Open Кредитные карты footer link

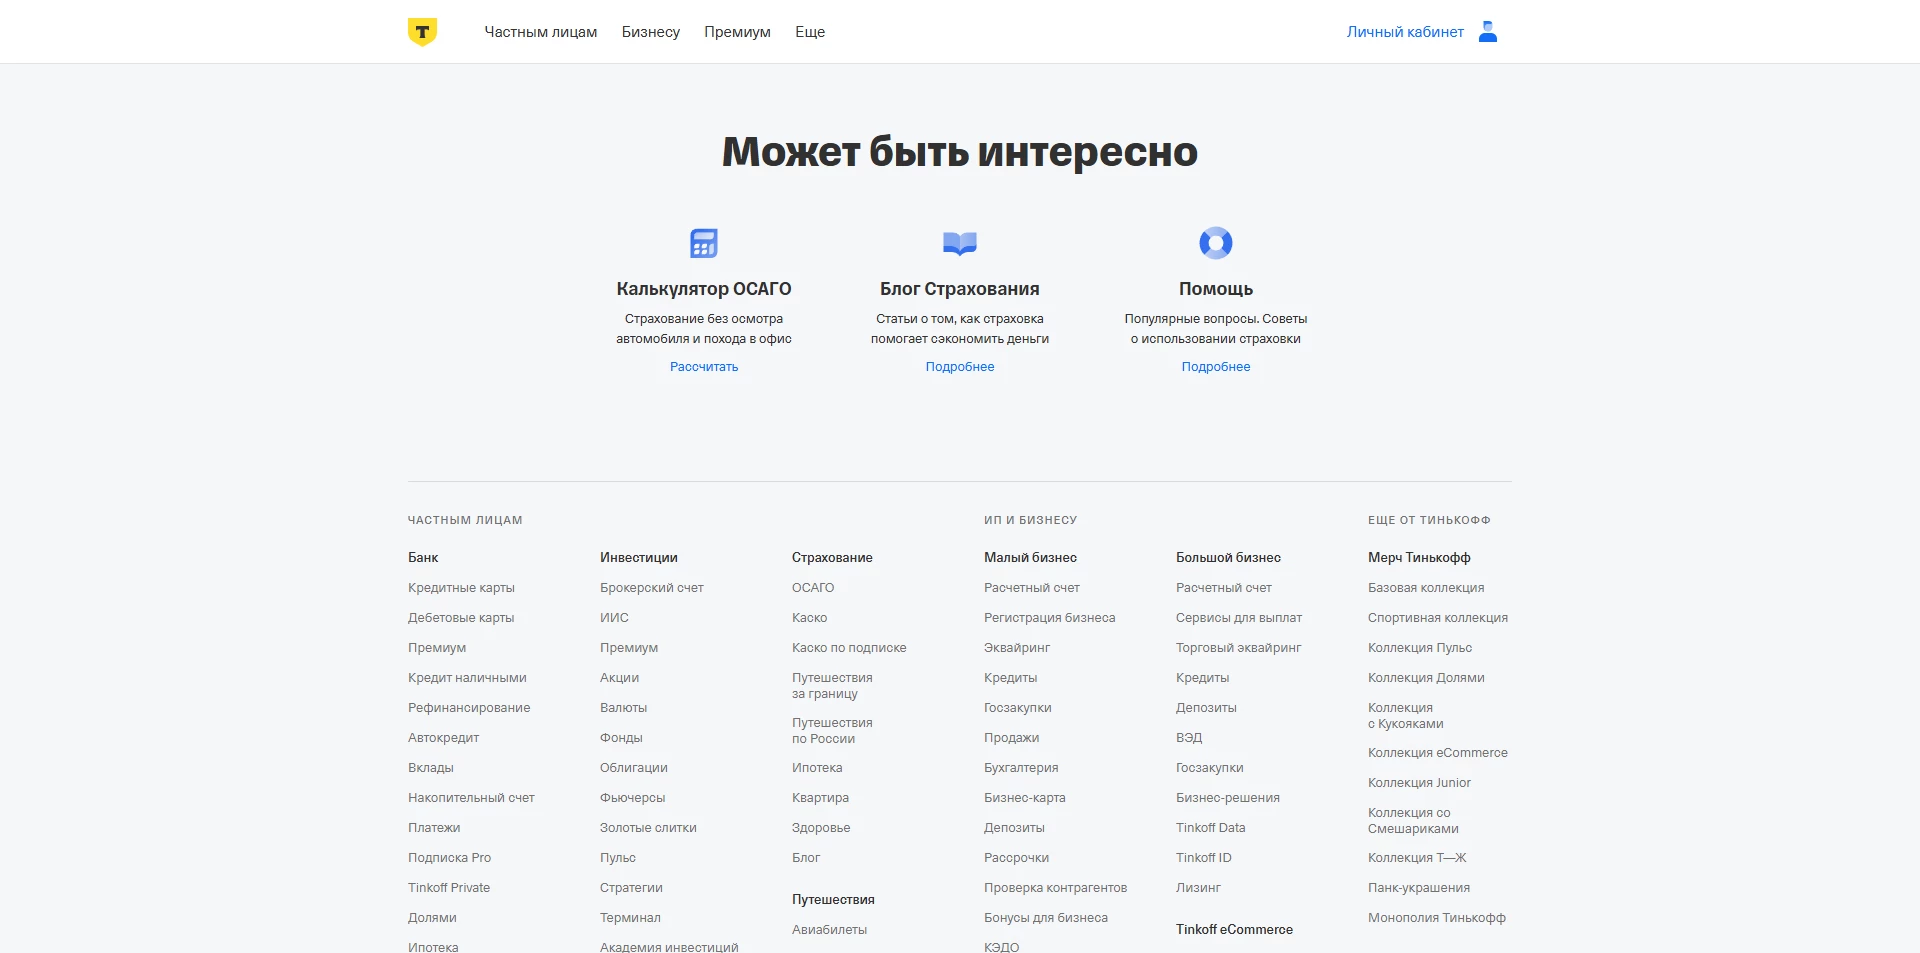(x=461, y=588)
